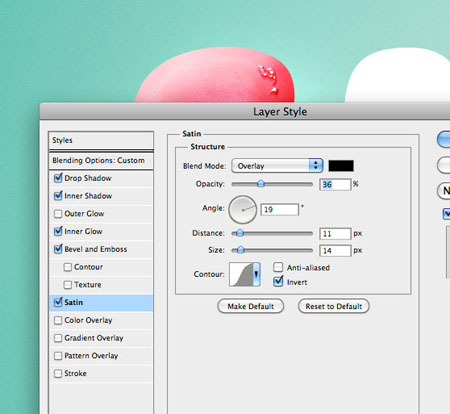Click the Opacity slider handle
The height and width of the screenshot is (414, 450).
[x=261, y=184]
